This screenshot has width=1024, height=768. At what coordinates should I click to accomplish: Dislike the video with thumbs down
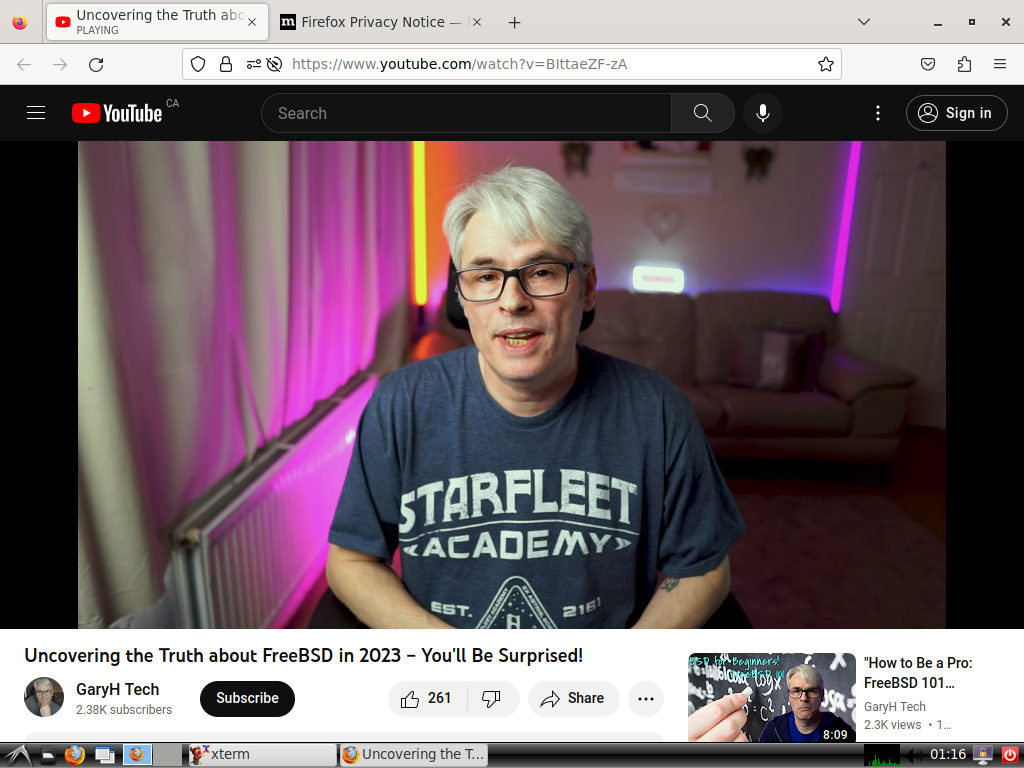[492, 699]
